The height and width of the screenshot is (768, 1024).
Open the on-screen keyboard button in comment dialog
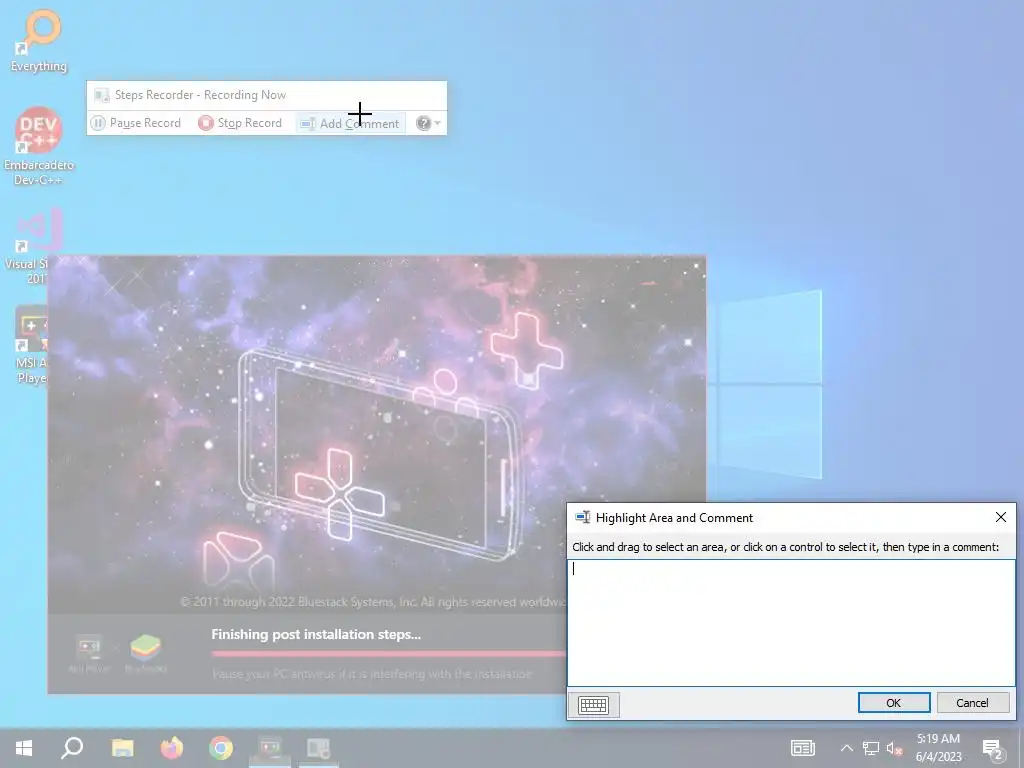(593, 705)
